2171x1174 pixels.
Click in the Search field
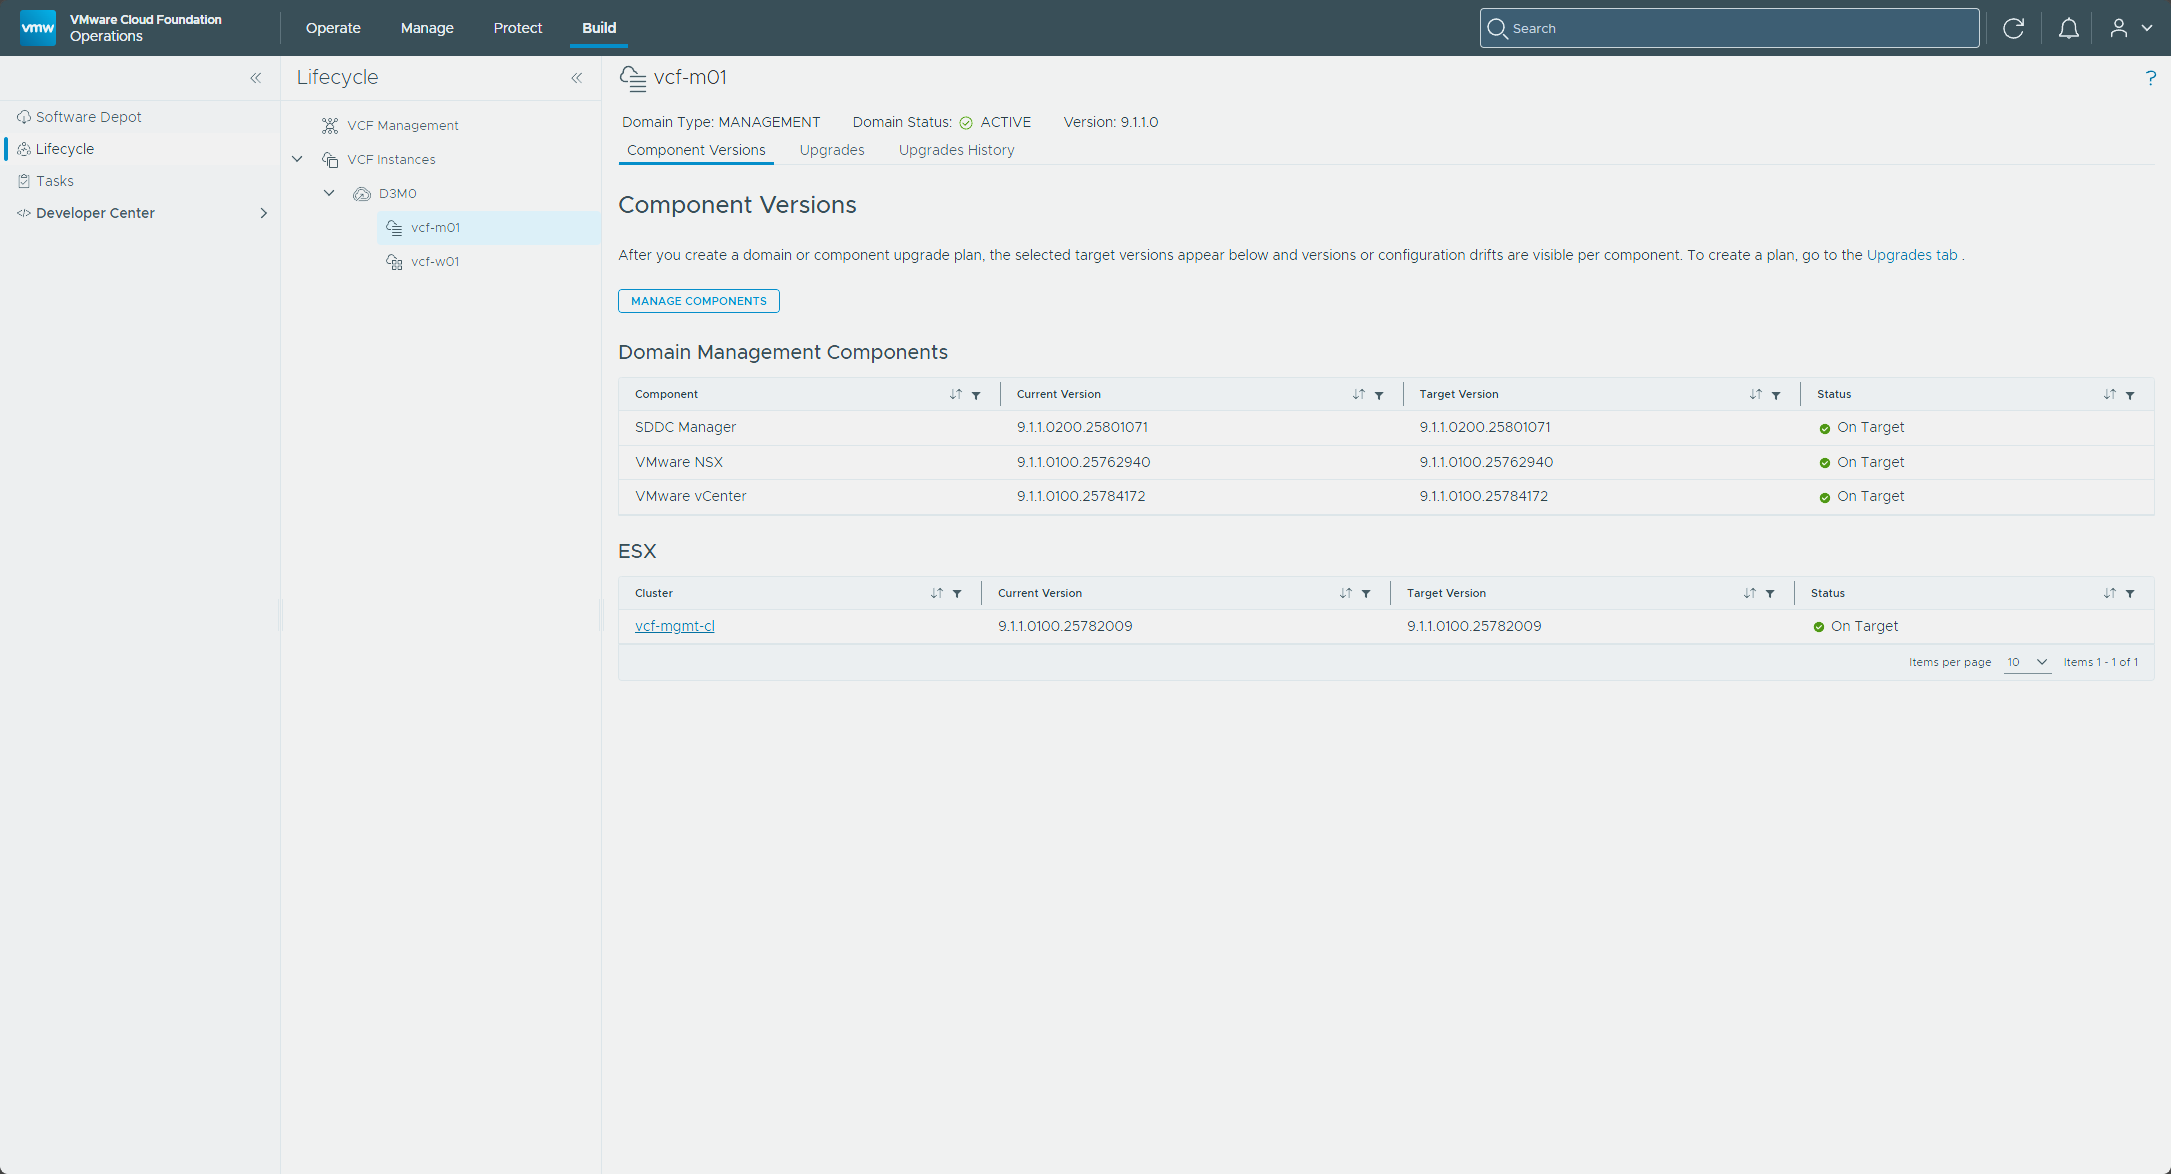(1729, 28)
